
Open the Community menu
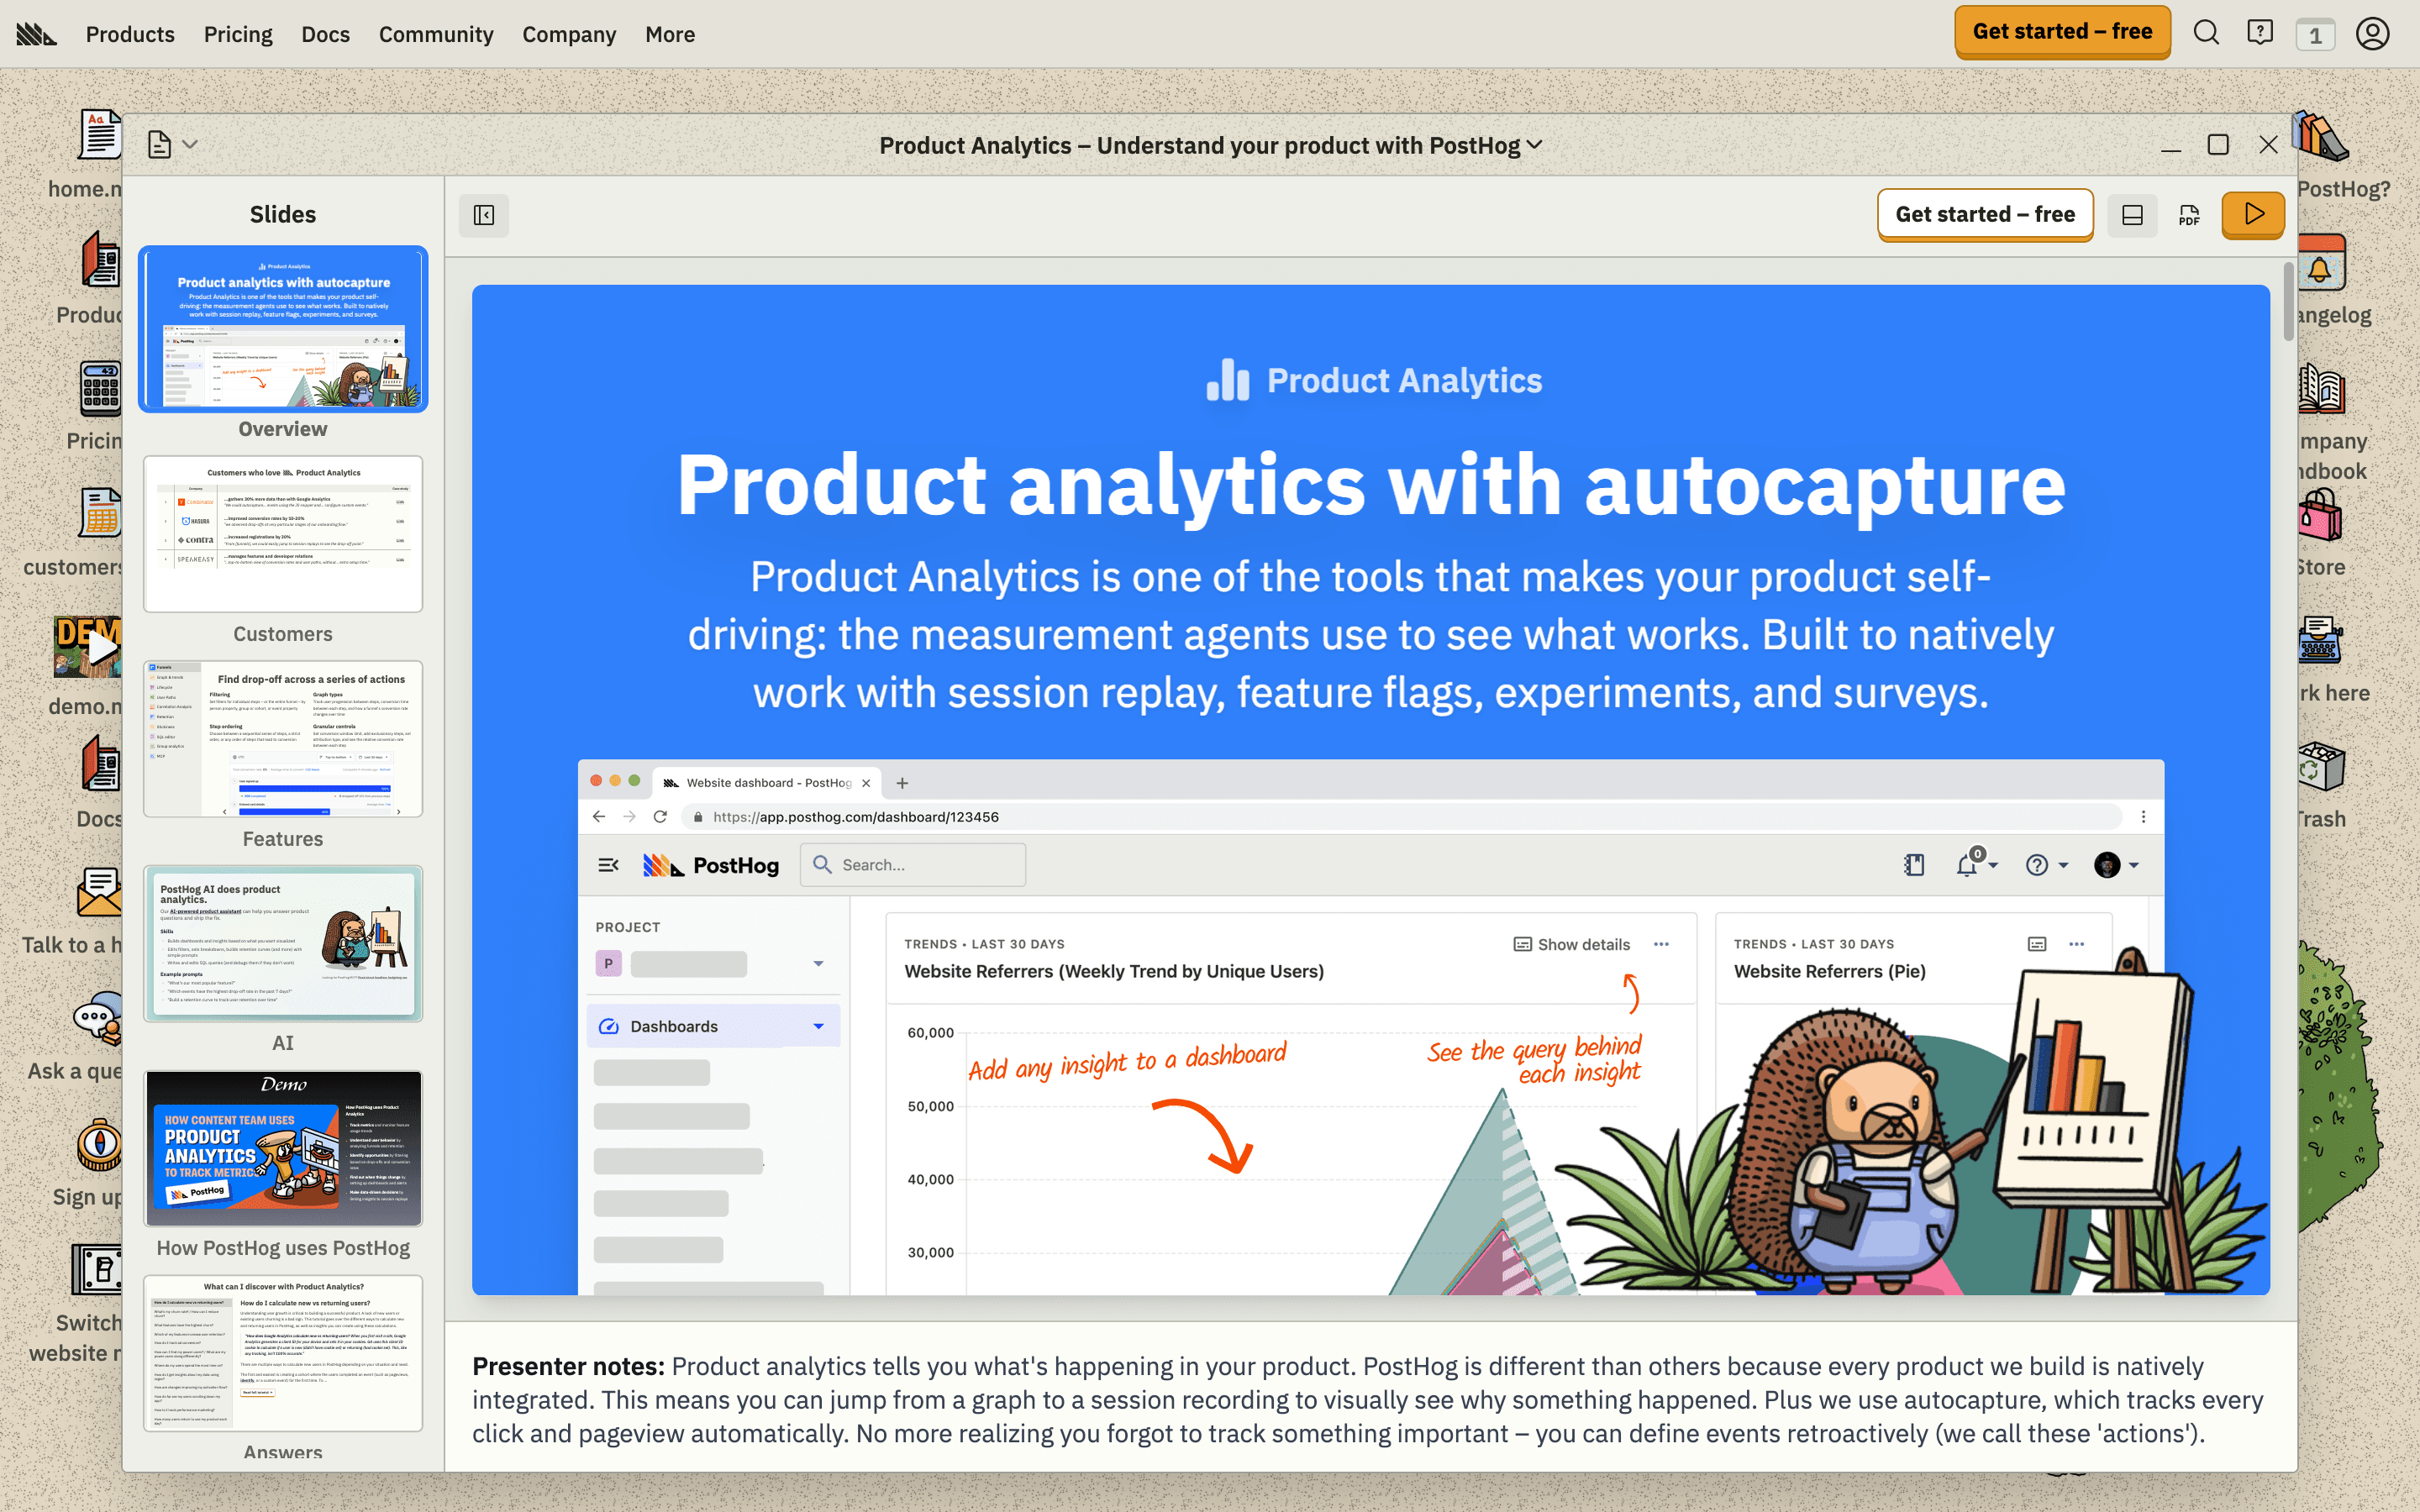(x=436, y=34)
